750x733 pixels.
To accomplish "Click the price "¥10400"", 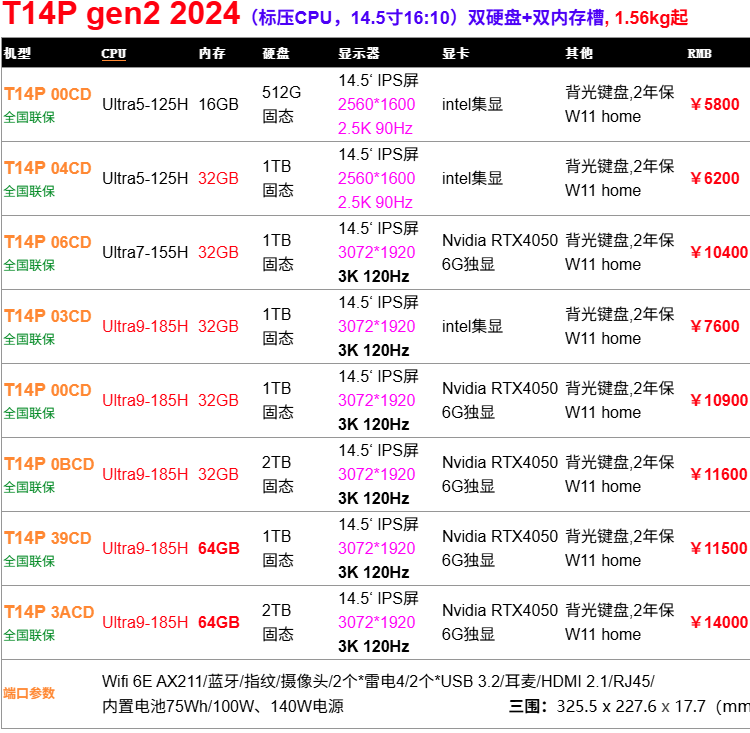I will coord(719,252).
